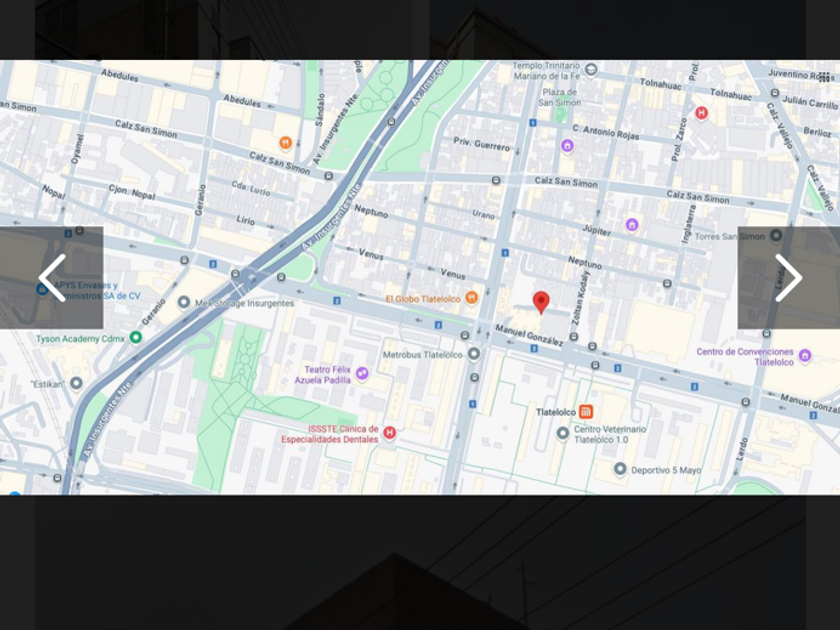Viewport: 840px width, 630px height.
Task: Select the Templo Trinitario Mariano marker icon
Action: tap(591, 70)
